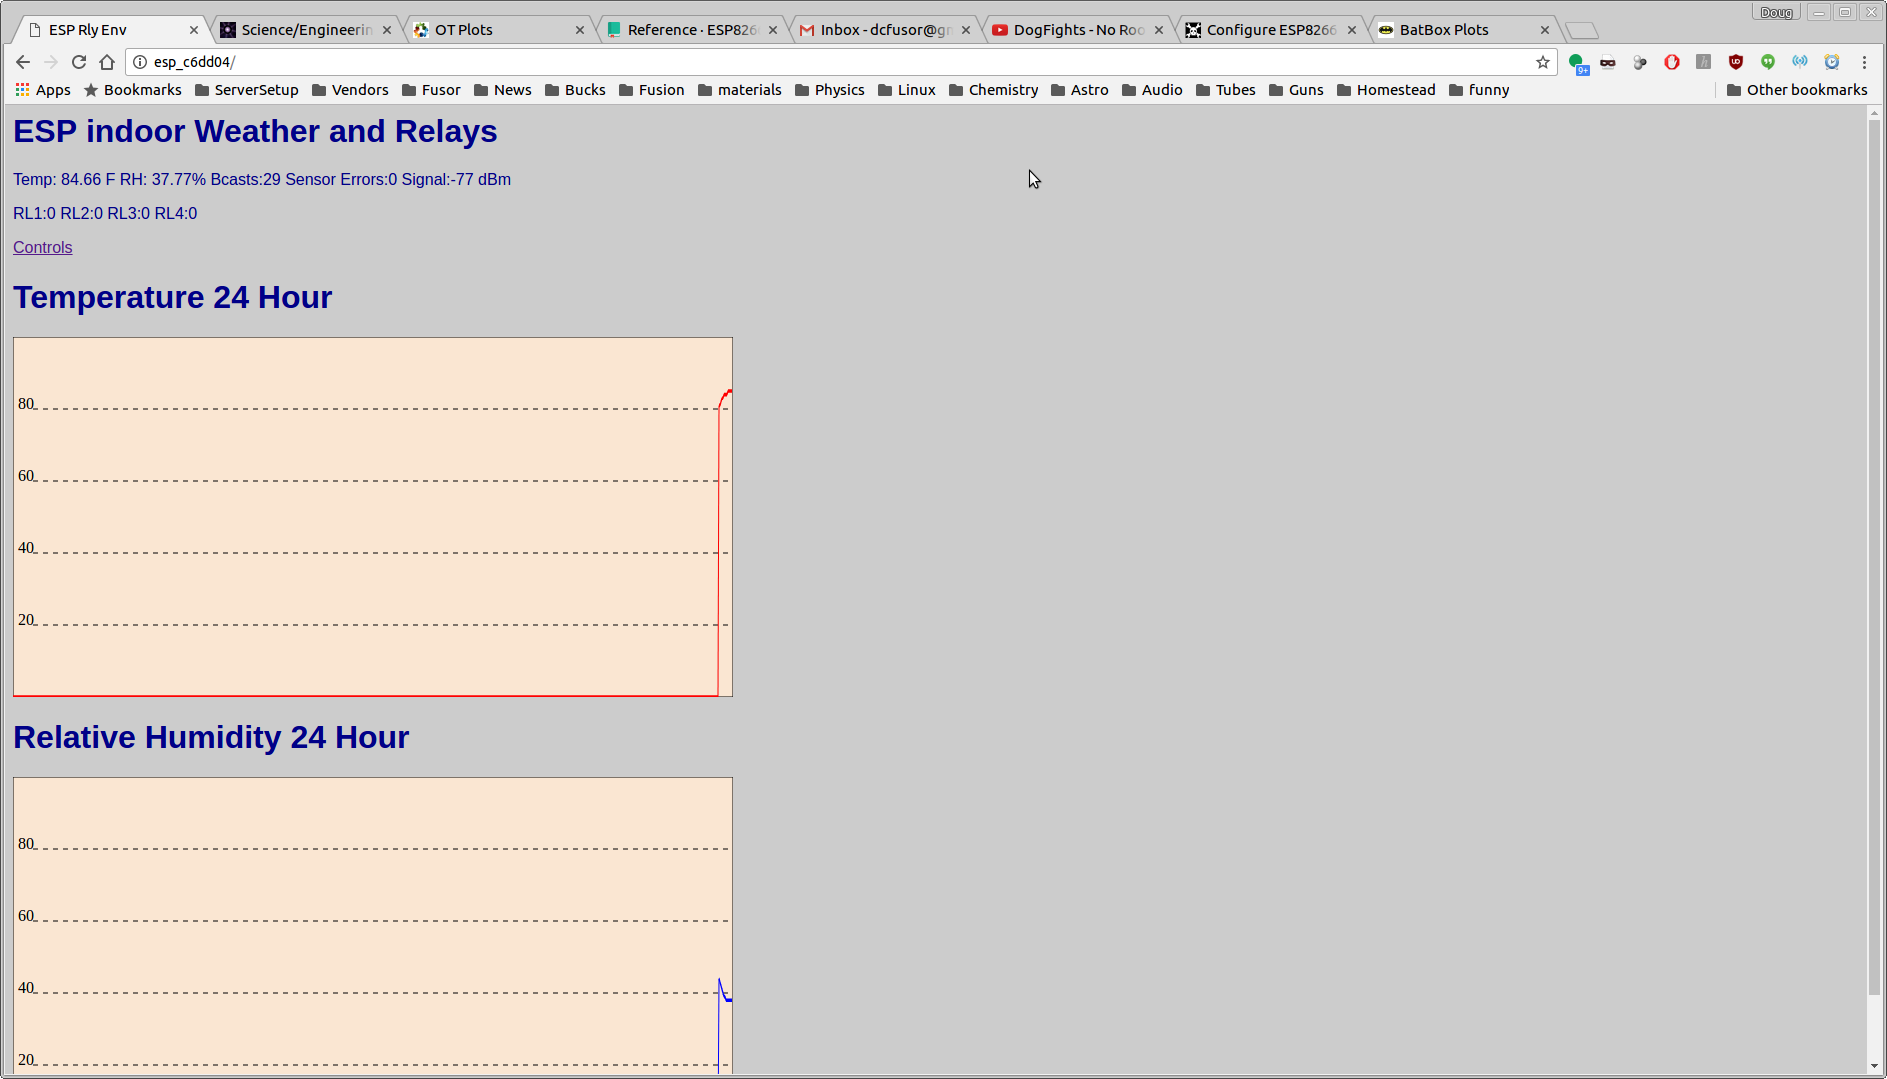Open the uBlock Origin shield extension
The image size is (1887, 1079).
tap(1736, 62)
